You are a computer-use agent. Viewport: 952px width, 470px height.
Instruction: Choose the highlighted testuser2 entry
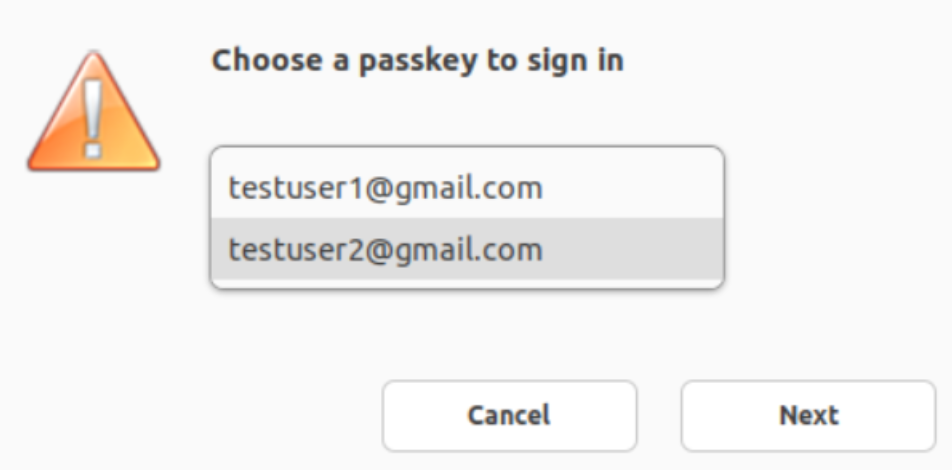tap(386, 249)
